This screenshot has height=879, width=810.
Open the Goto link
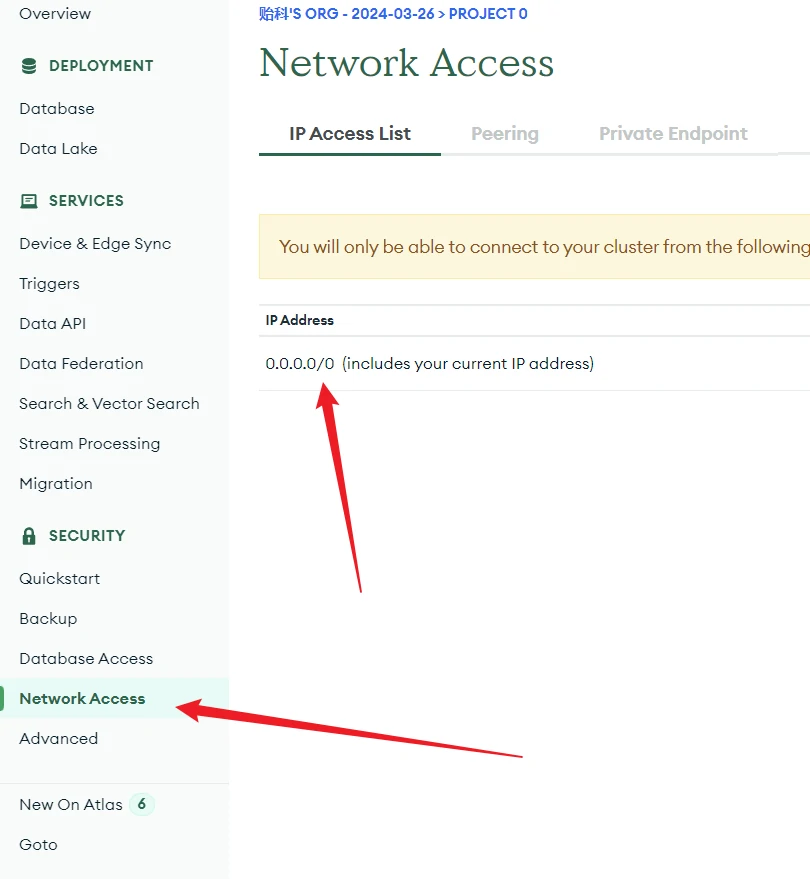click(38, 845)
